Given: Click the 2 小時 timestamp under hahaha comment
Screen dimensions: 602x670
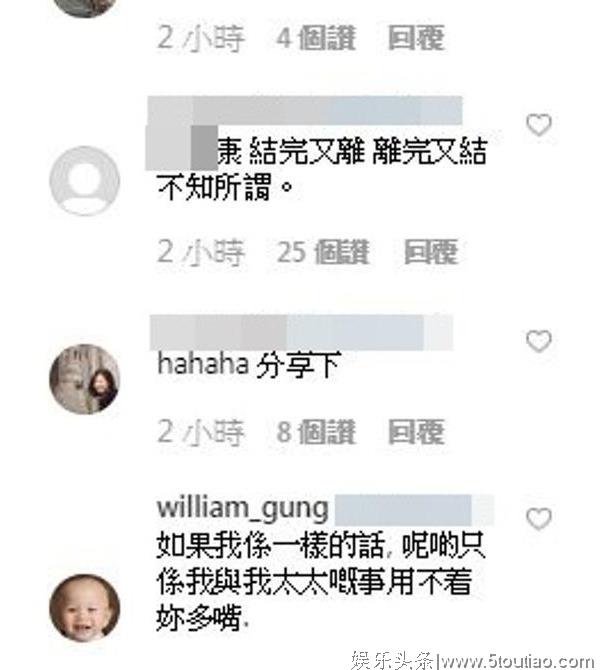Looking at the screenshot, I should (201, 432).
